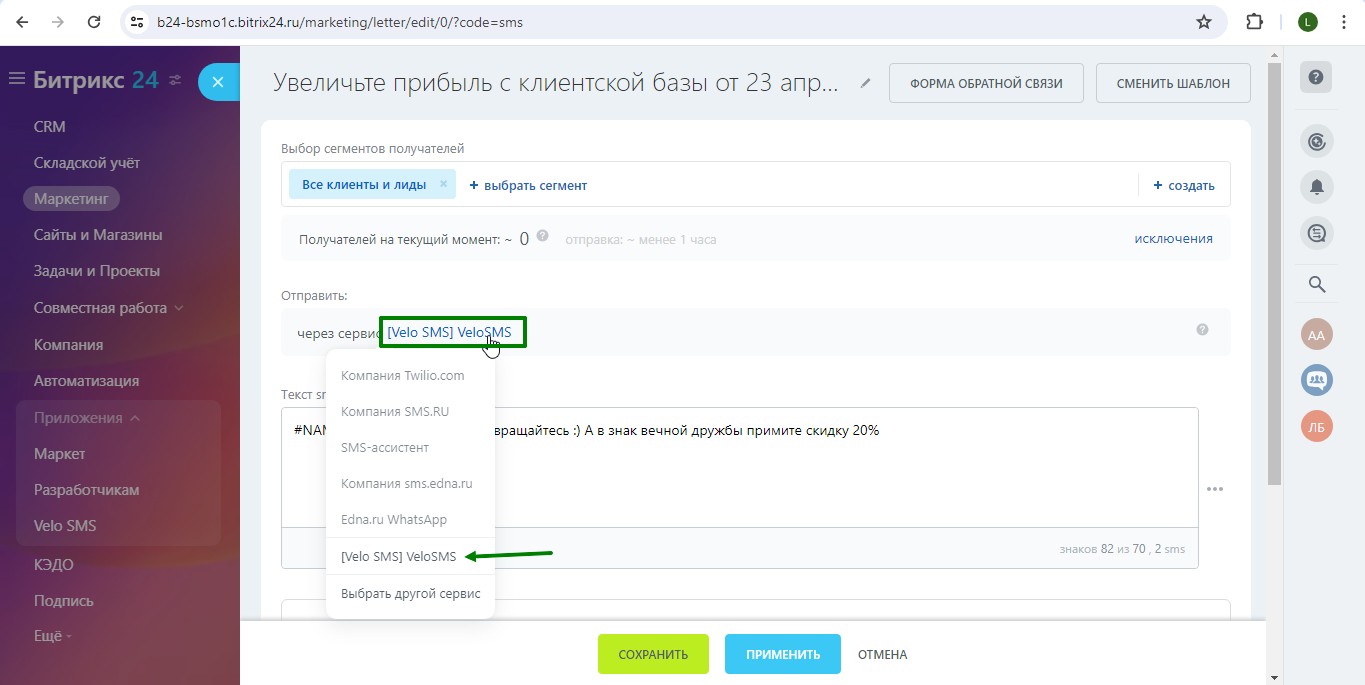This screenshot has height=685, width=1365.
Task: Open the [Velo SMS] VeloSMS service dropdown
Action: (449, 333)
